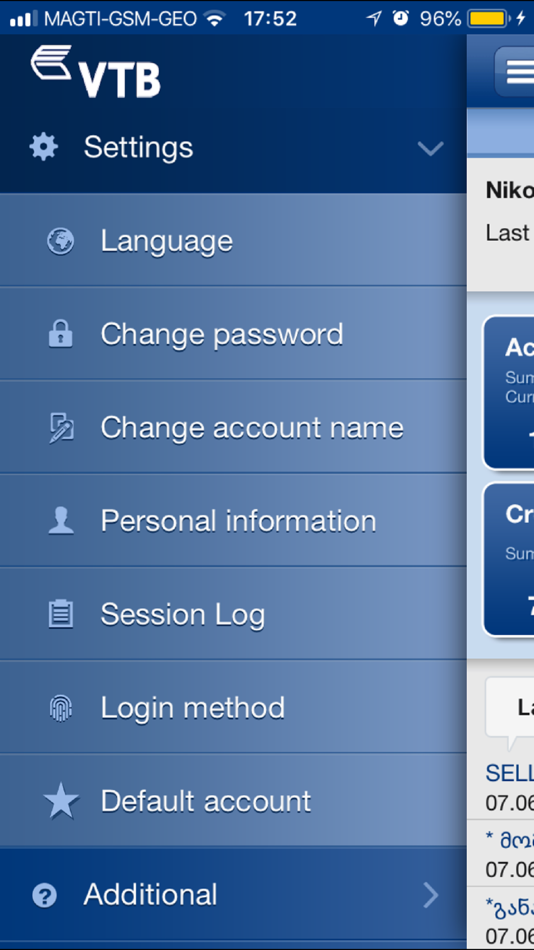Tap the clipboard icon for Session Log
The image size is (534, 950).
click(x=61, y=614)
